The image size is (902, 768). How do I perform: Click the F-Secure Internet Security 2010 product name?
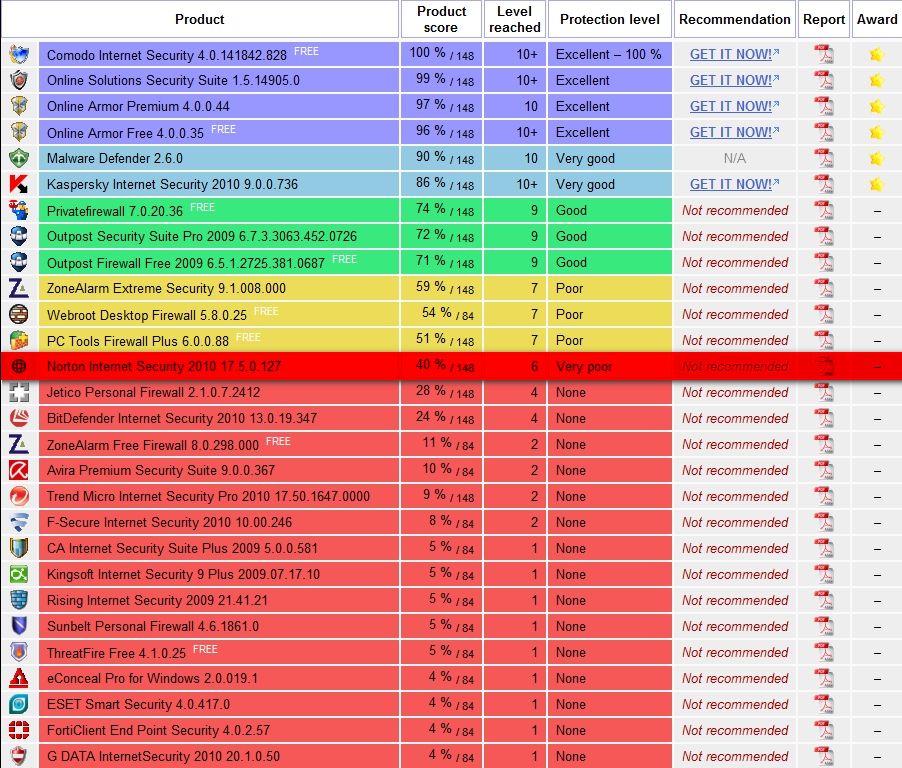170,522
